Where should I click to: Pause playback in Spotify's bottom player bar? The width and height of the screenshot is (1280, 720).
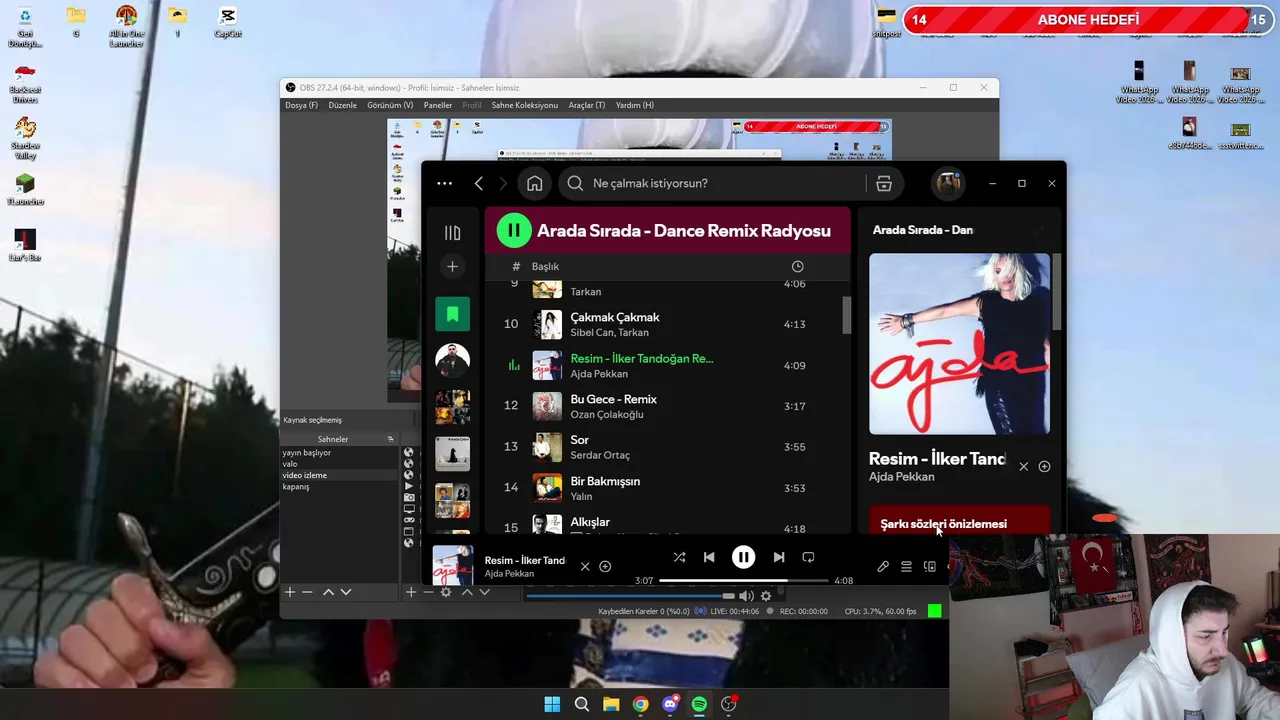click(x=743, y=557)
